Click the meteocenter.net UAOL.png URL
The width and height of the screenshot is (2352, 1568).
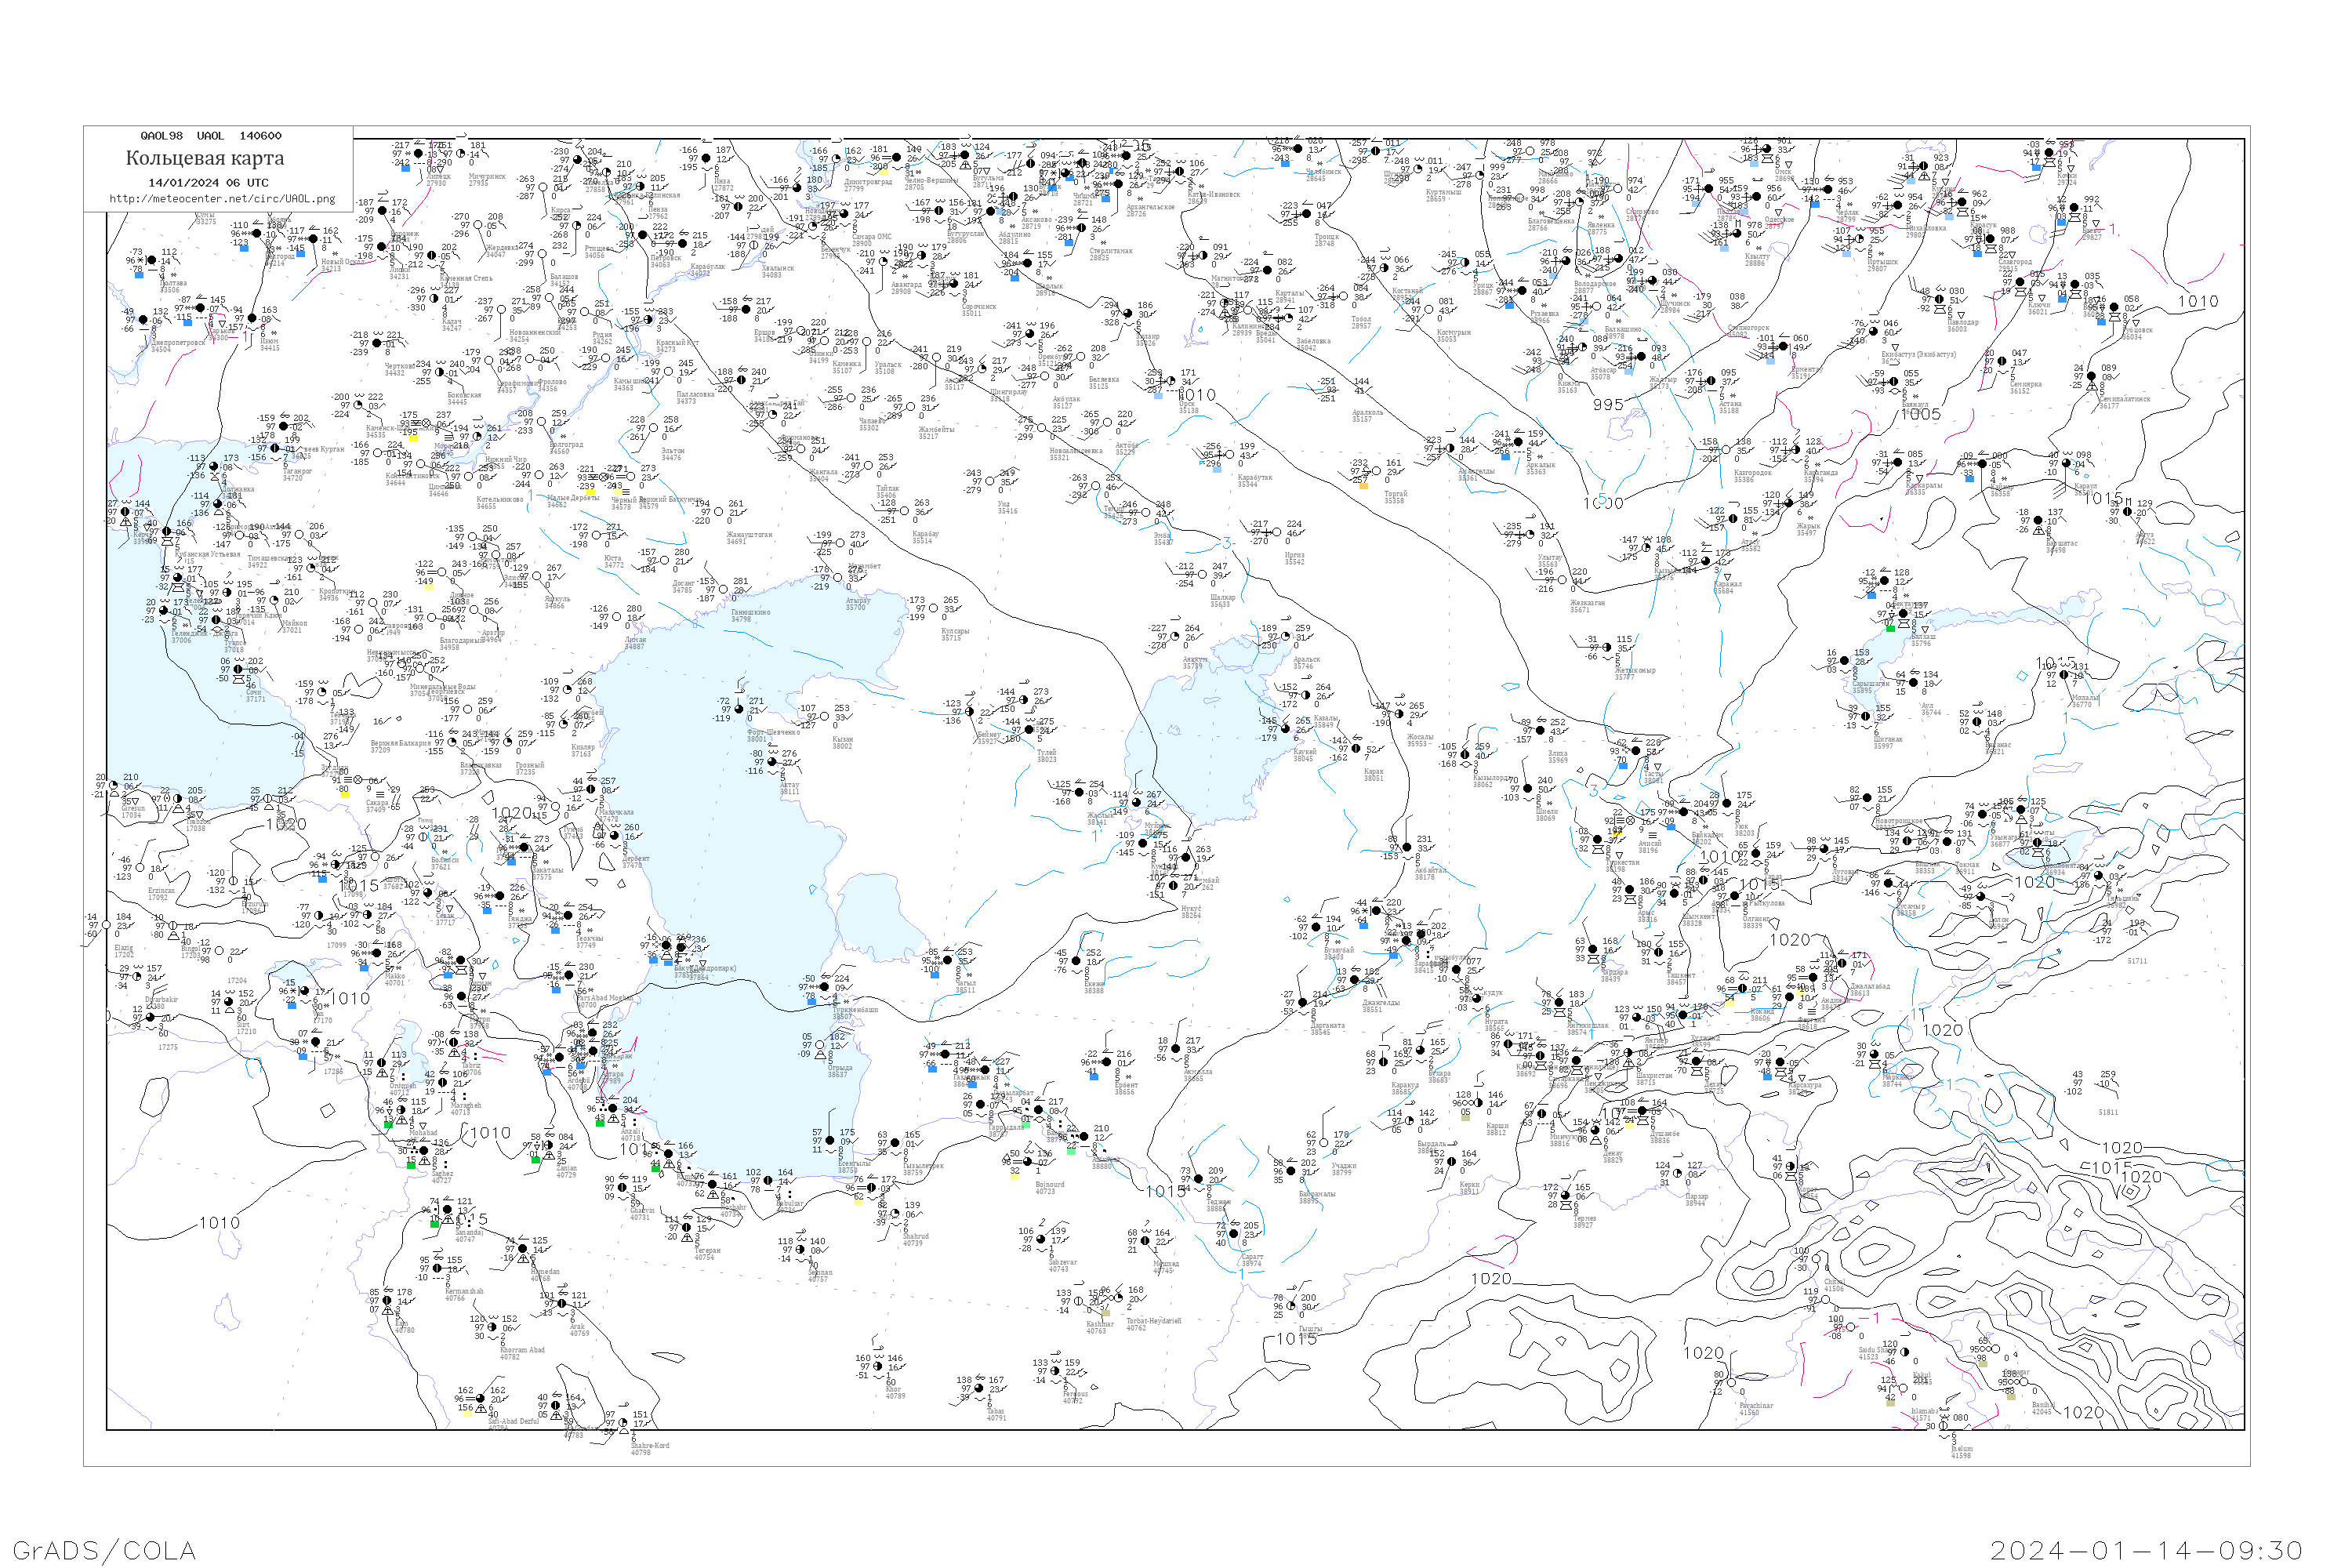tap(222, 198)
